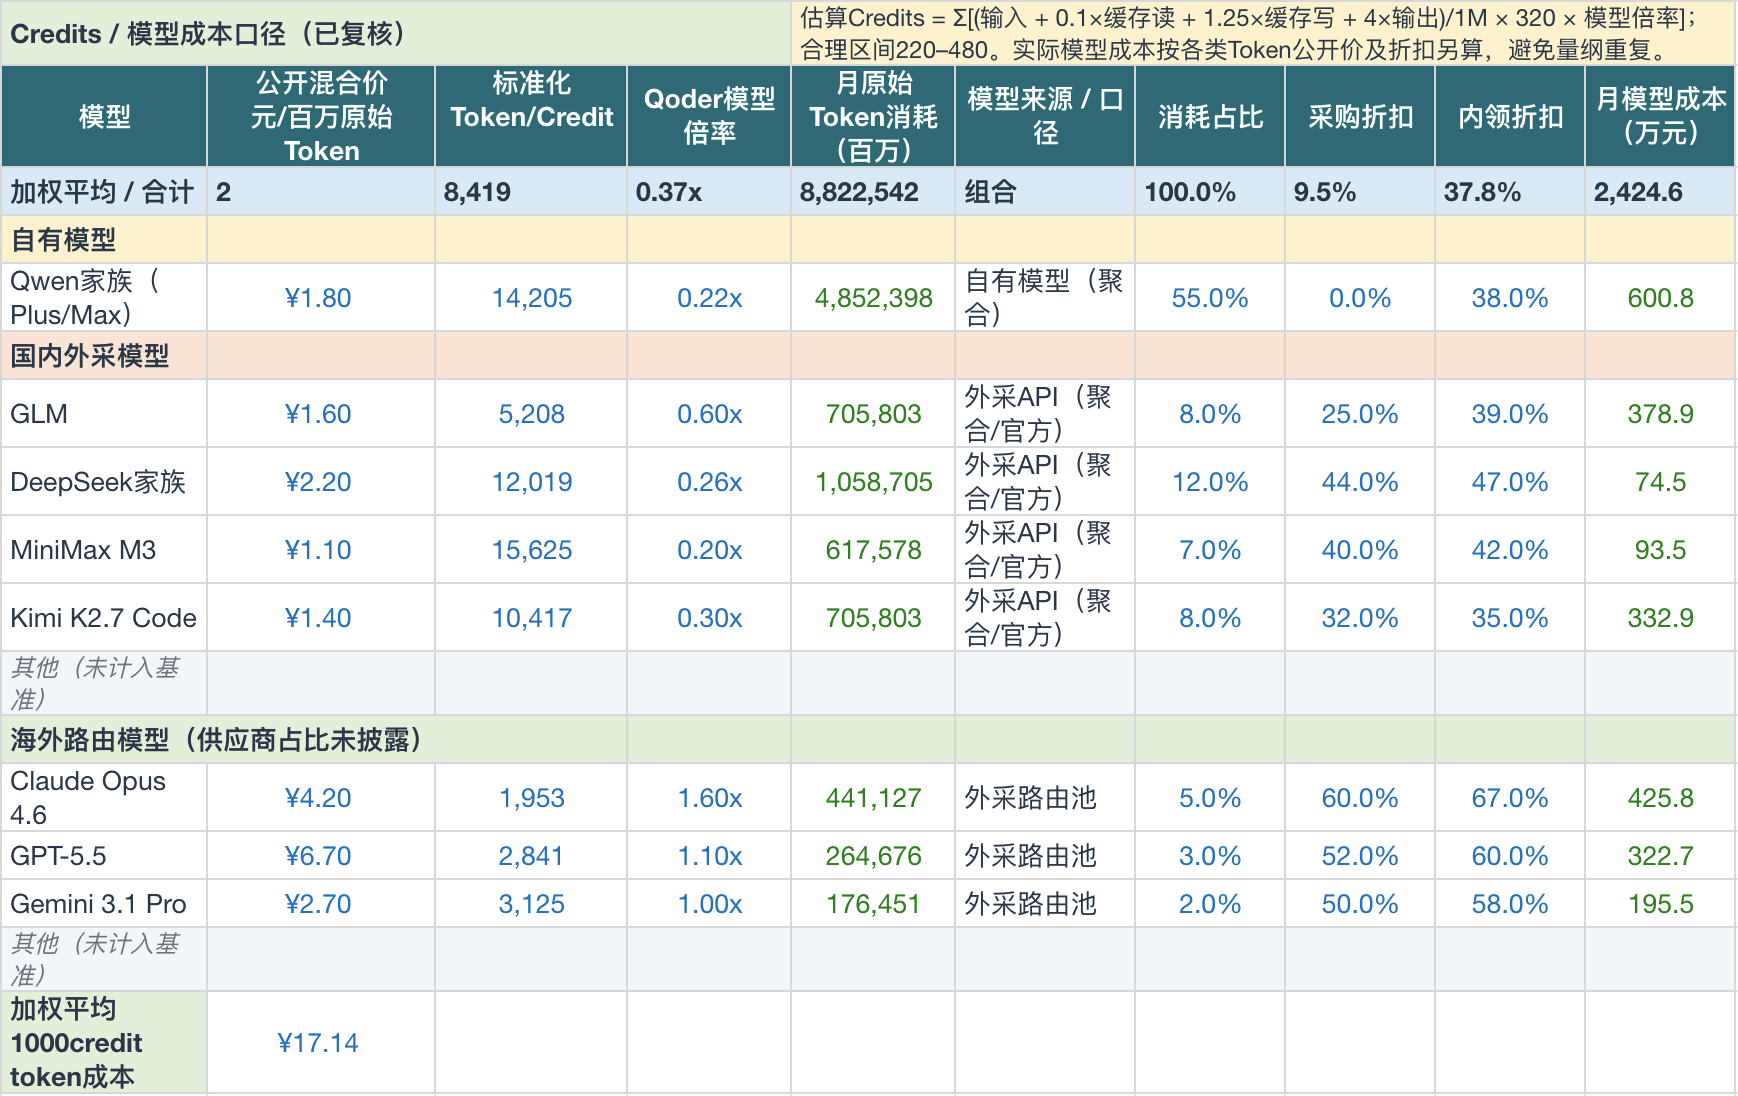Click the Gemini 3.1 Pro row label
1738x1096 pixels.
pos(104,904)
